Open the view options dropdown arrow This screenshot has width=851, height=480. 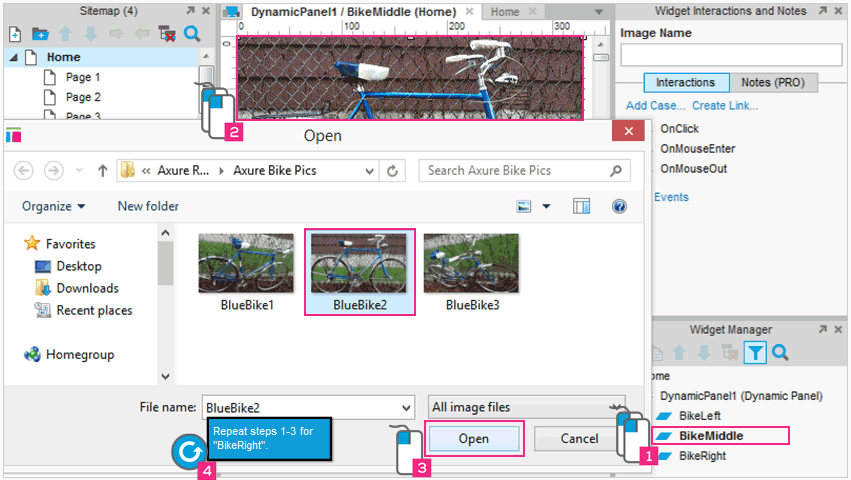(x=546, y=206)
